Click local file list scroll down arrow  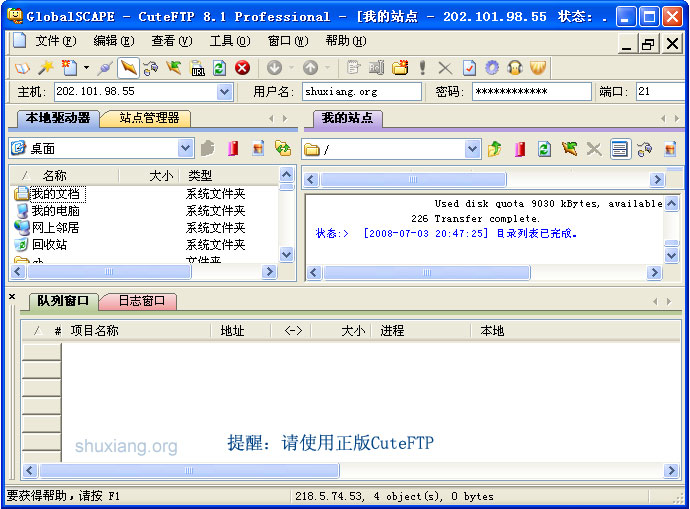(286, 255)
